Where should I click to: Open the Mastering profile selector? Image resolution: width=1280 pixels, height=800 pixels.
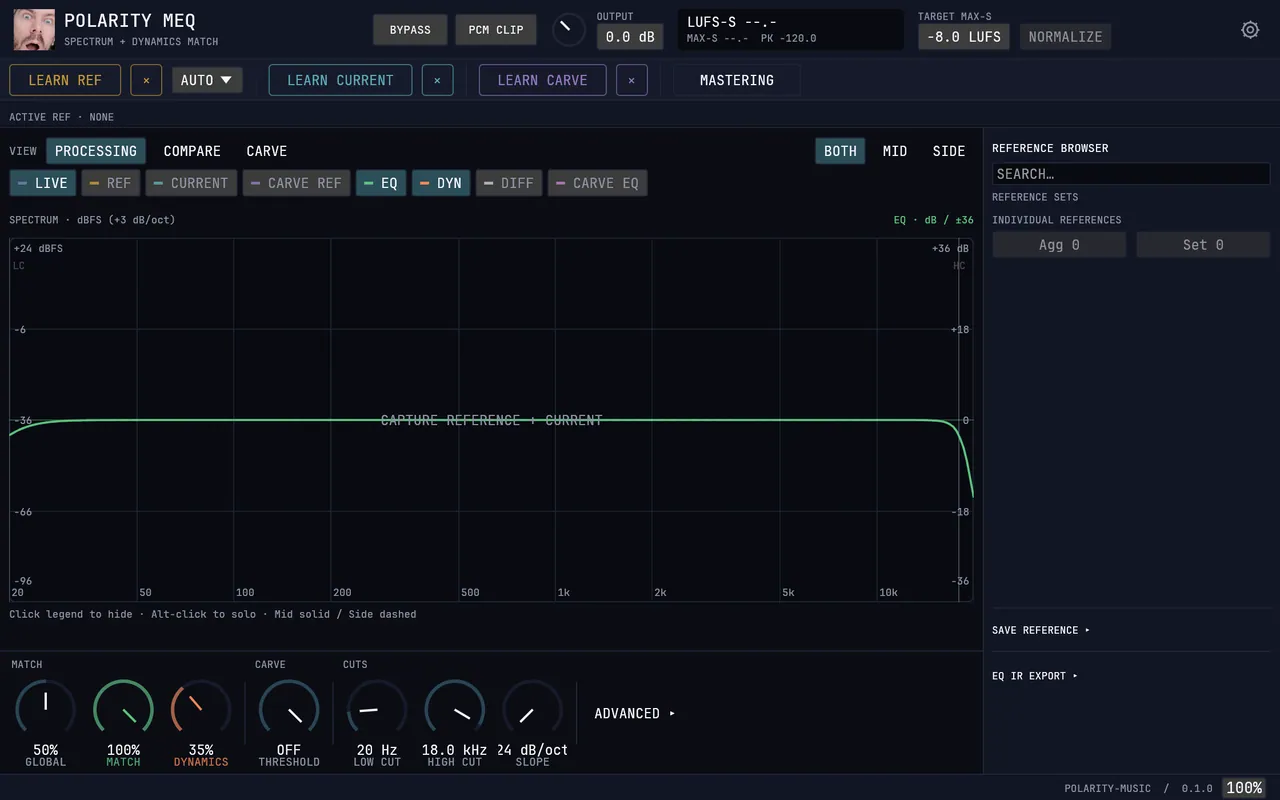737,80
